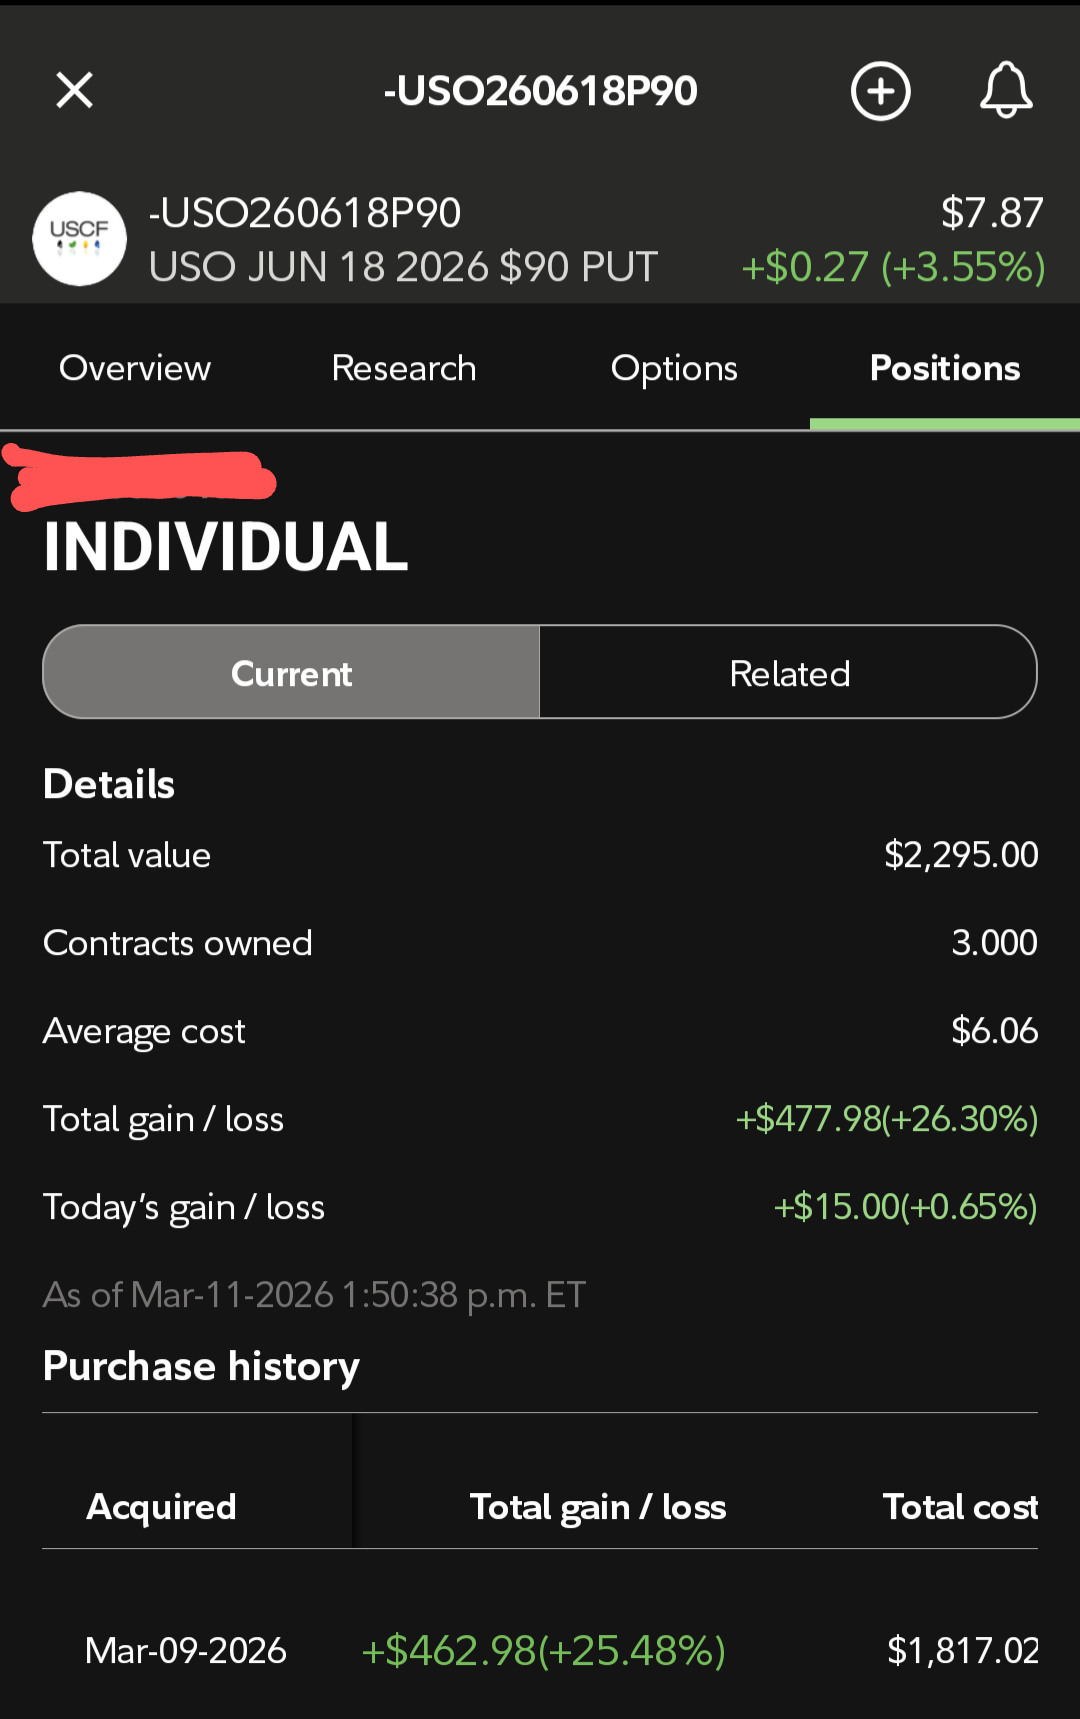Screen dimensions: 1080x1719
Task: Toggle to Current positions view
Action: (291, 672)
